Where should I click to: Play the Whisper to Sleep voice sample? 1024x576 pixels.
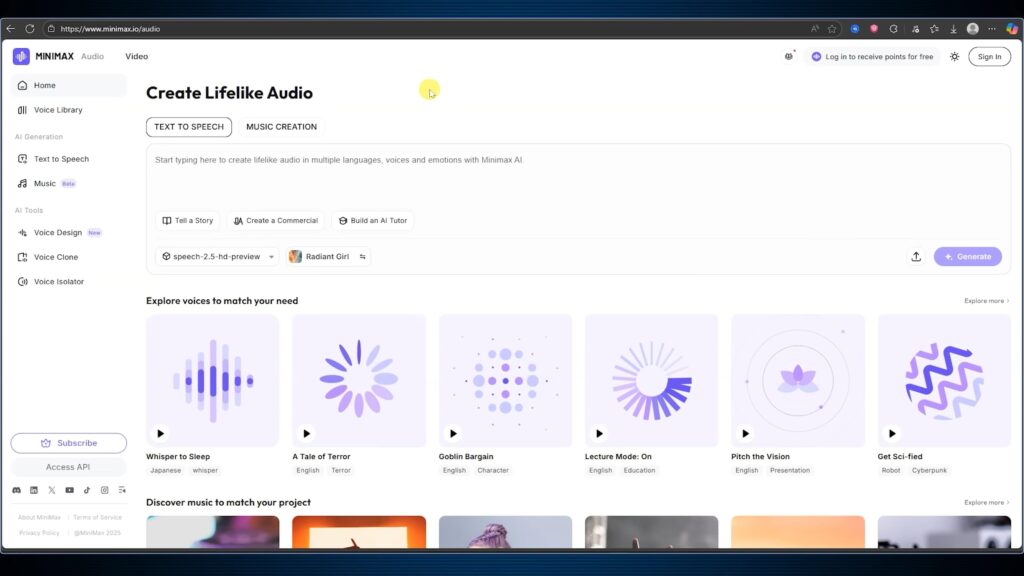coord(160,434)
